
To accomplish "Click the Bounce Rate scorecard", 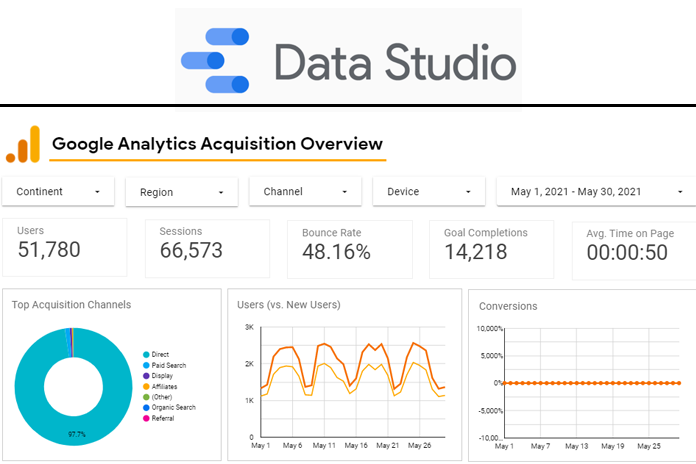I will coord(349,245).
